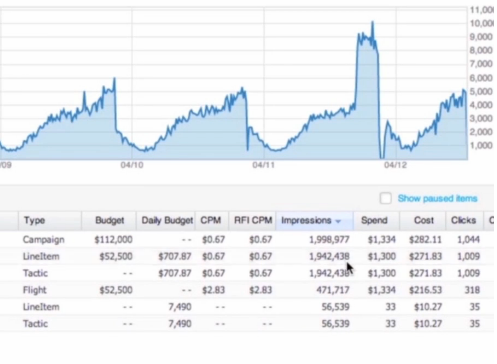Image resolution: width=497 pixels, height=364 pixels.
Task: Click the $112,000 budget value
Action: tap(113, 240)
